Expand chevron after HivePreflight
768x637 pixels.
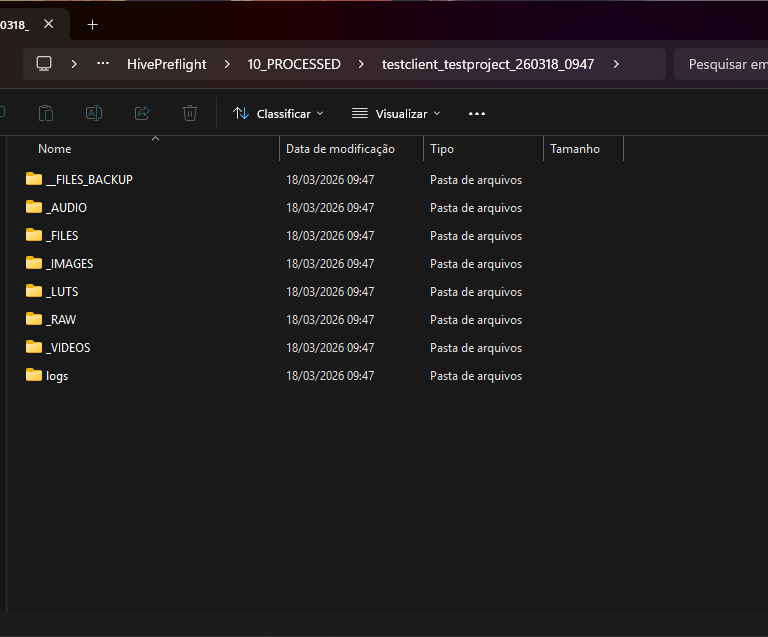[227, 64]
